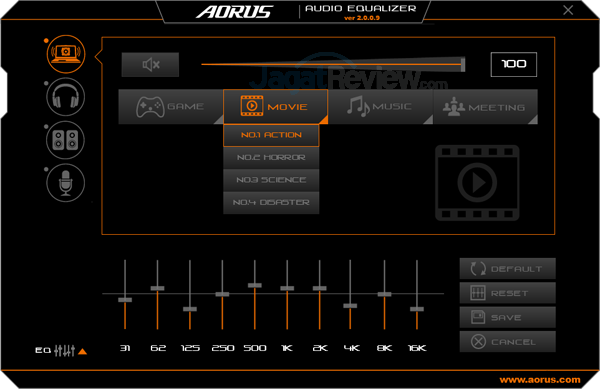600x389 pixels.
Task: Click the AORUS logo
Action: pyautogui.click(x=235, y=12)
